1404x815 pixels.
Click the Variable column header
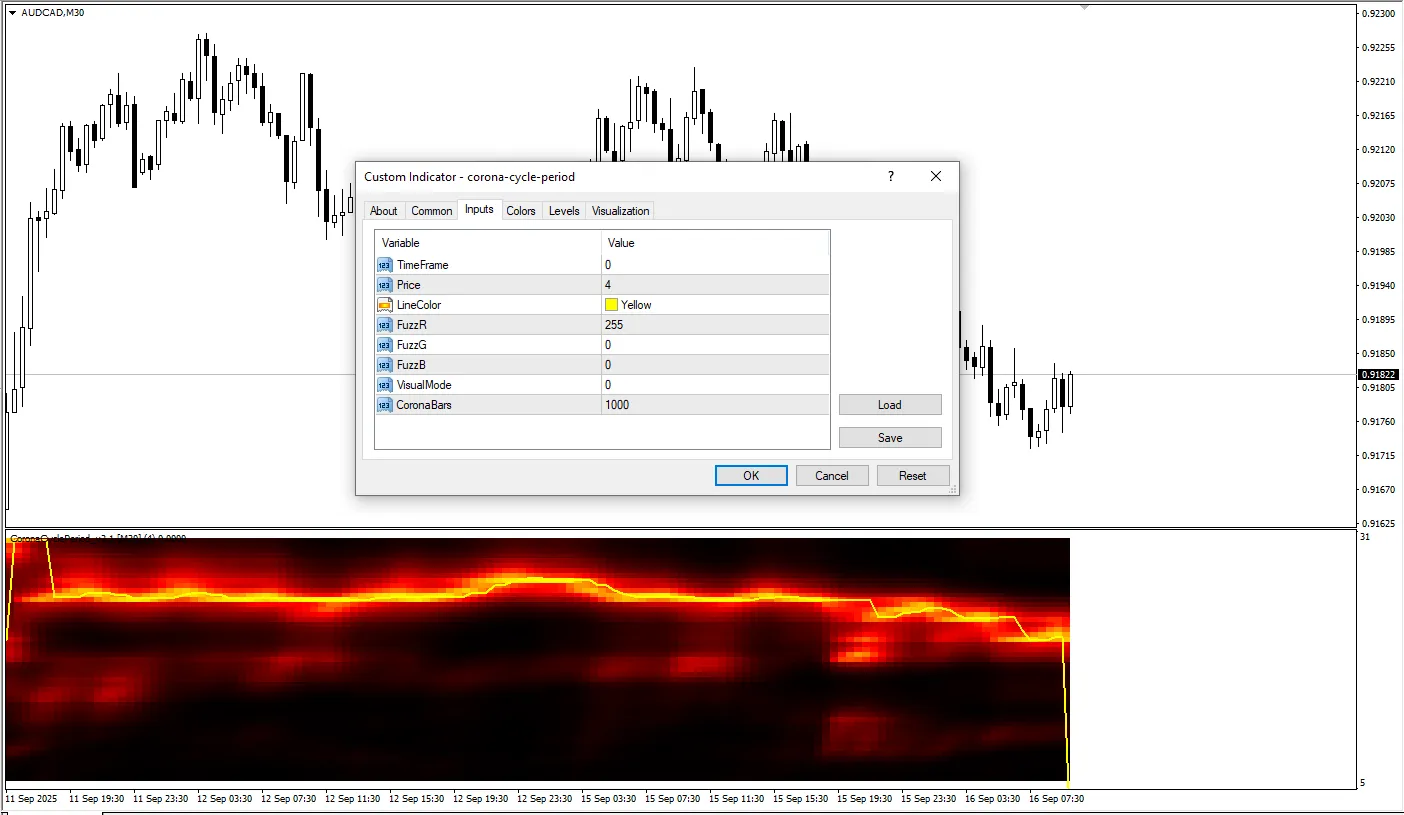[488, 243]
